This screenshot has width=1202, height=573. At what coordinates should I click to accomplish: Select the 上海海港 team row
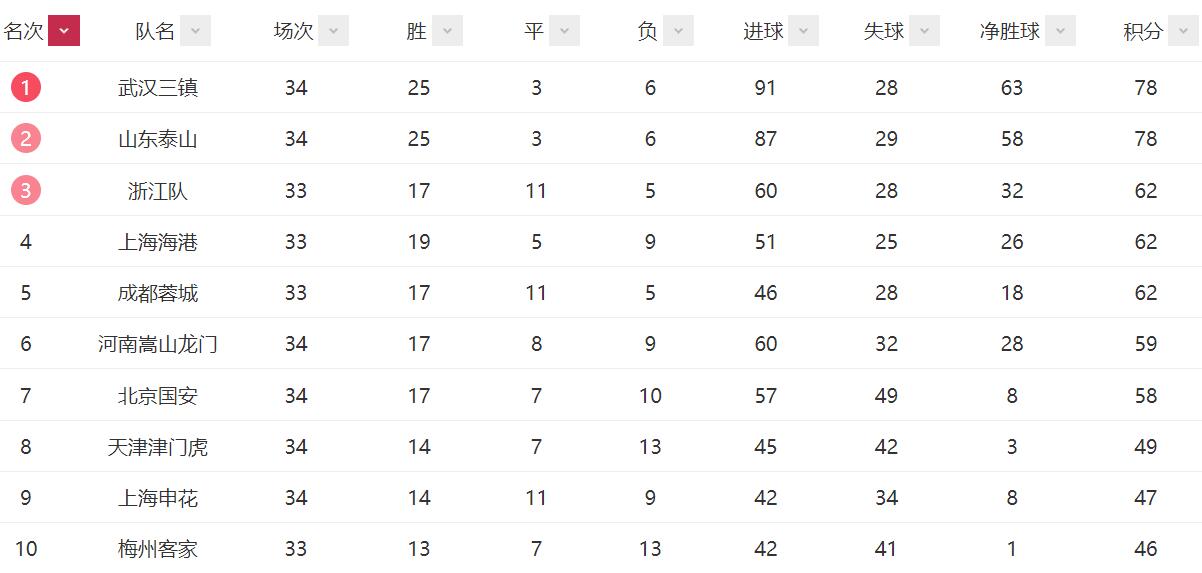point(158,242)
